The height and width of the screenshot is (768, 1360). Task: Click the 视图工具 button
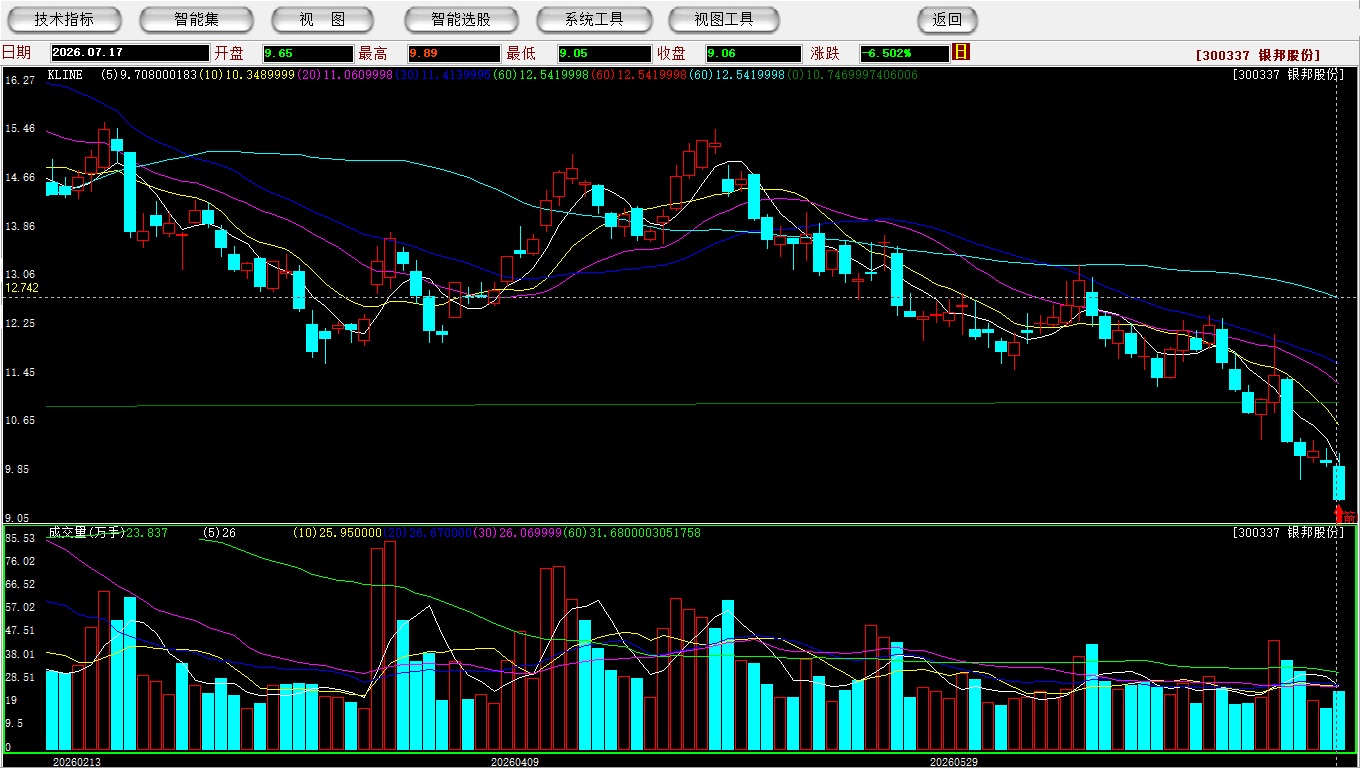click(725, 20)
